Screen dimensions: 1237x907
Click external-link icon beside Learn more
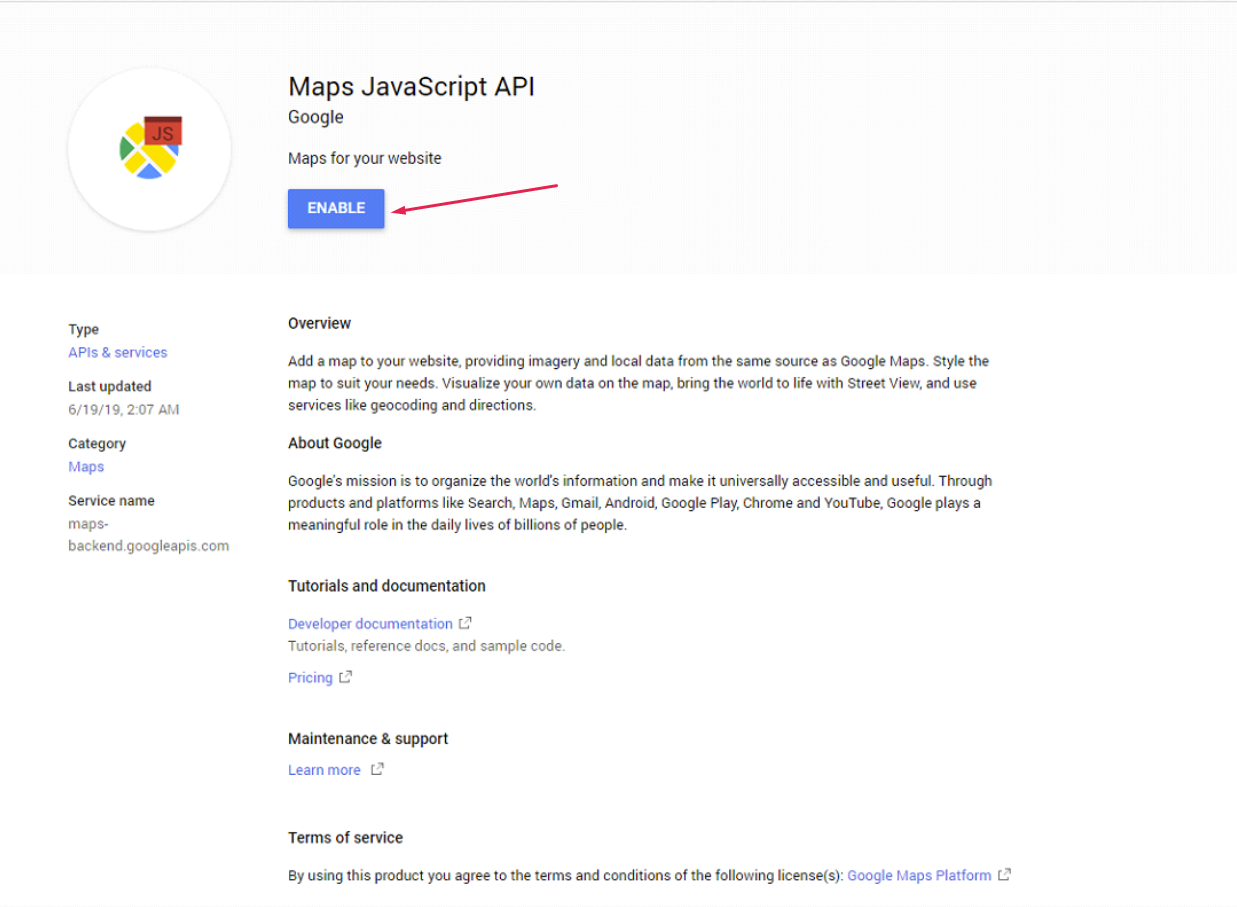click(x=377, y=770)
